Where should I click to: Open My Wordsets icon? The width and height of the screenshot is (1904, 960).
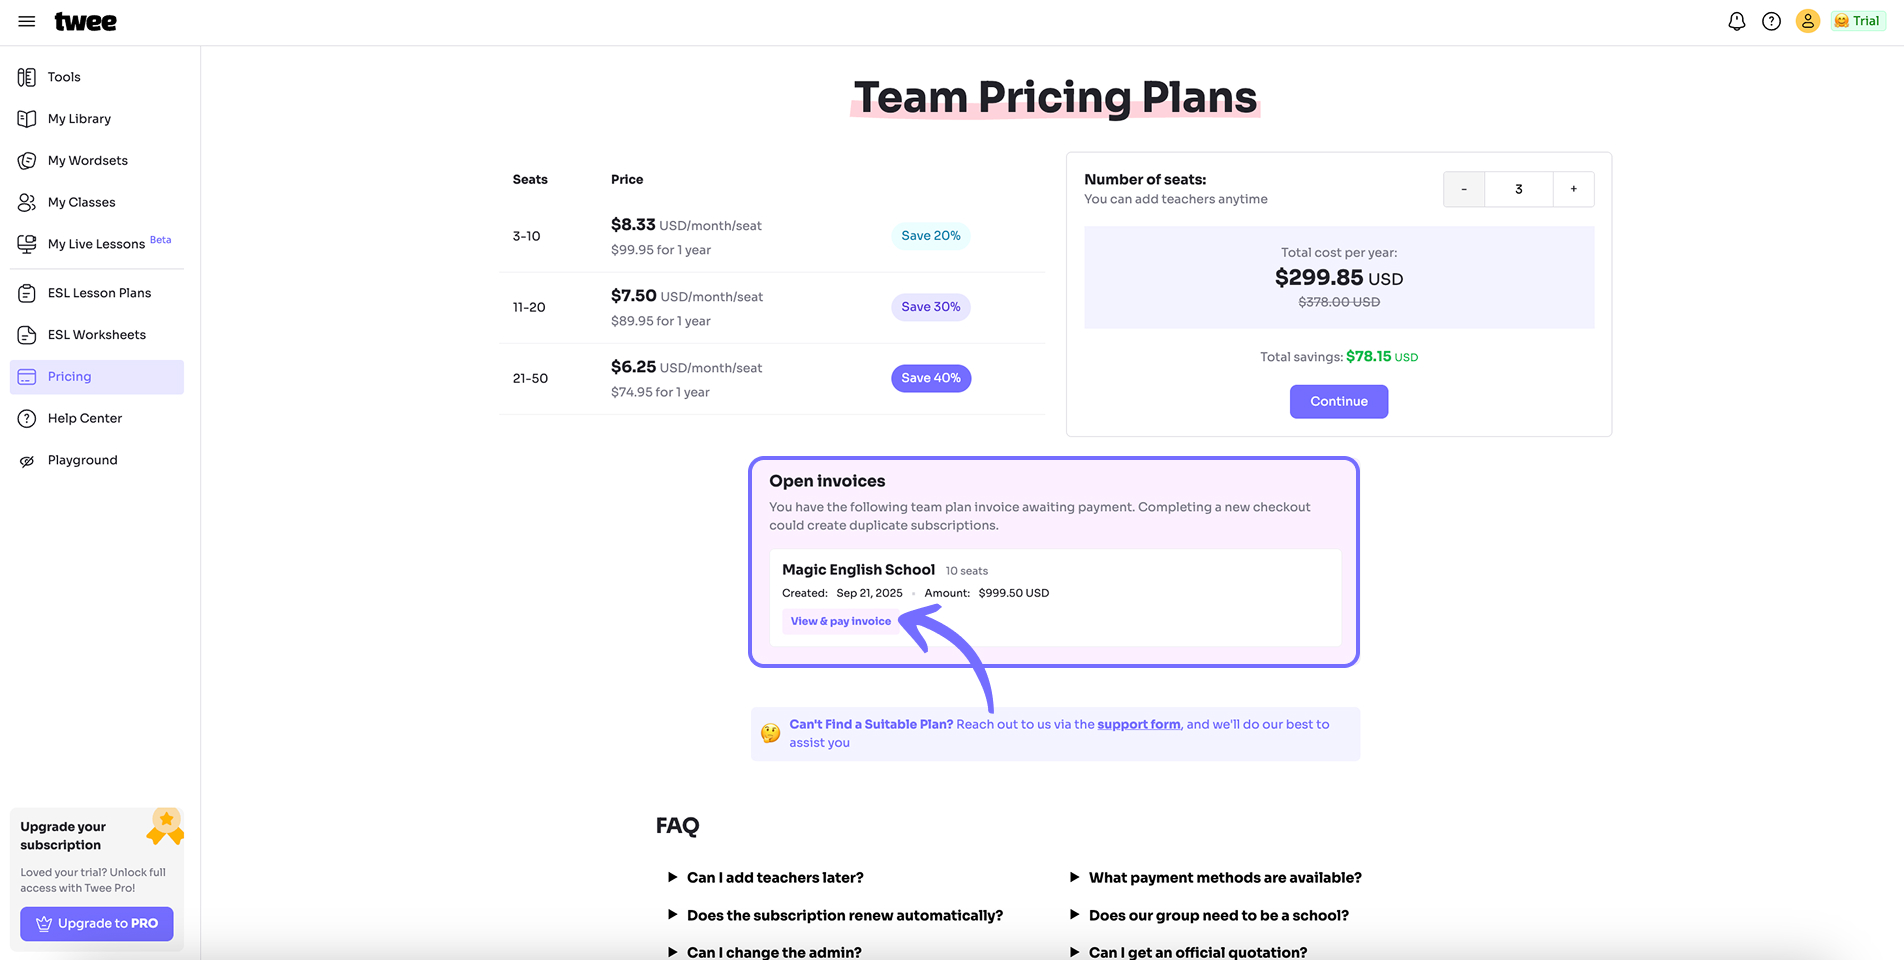tap(27, 161)
